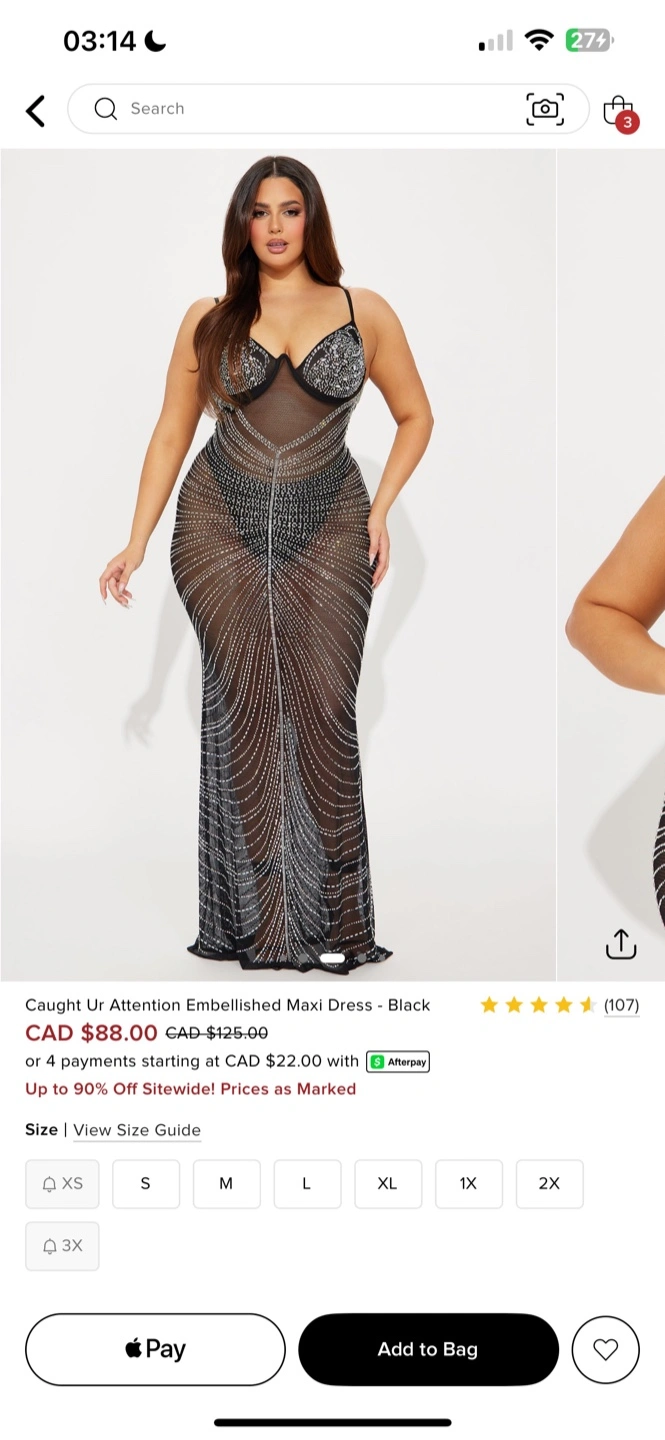Image resolution: width=665 pixels, height=1440 pixels.
Task: Tap the Add to Bag button
Action: pyautogui.click(x=428, y=1349)
